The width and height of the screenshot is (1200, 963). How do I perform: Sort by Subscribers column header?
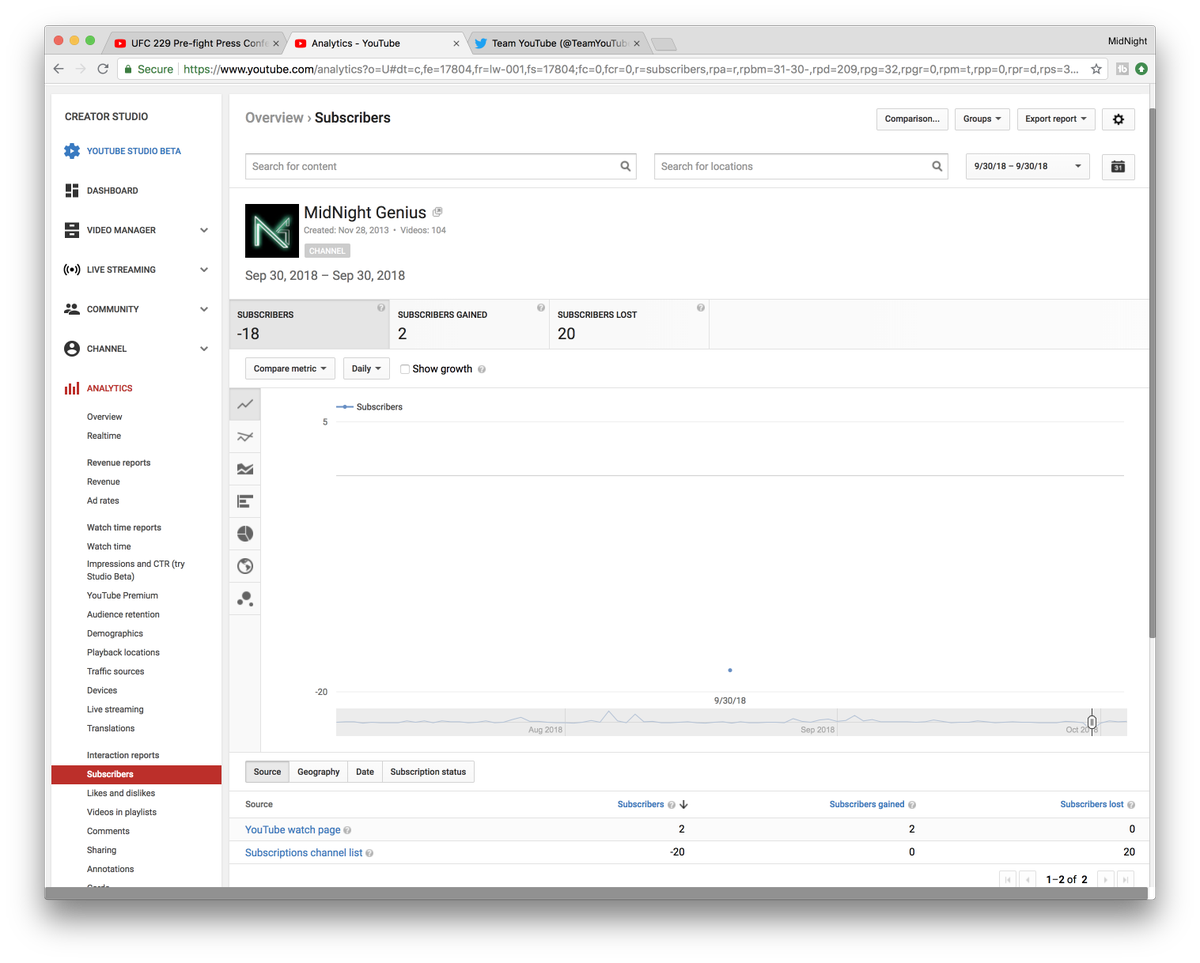coord(641,804)
